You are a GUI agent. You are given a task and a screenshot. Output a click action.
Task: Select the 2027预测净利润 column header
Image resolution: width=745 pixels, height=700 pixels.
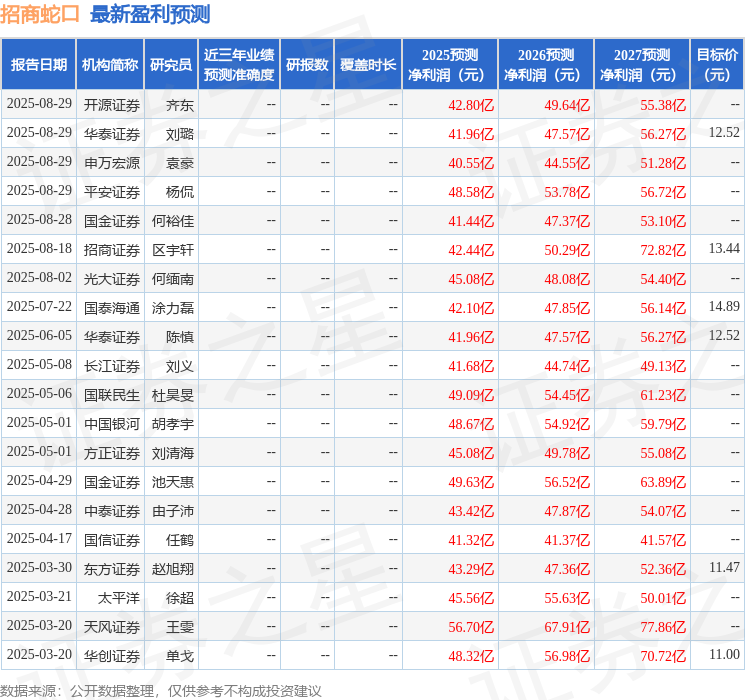coord(642,65)
